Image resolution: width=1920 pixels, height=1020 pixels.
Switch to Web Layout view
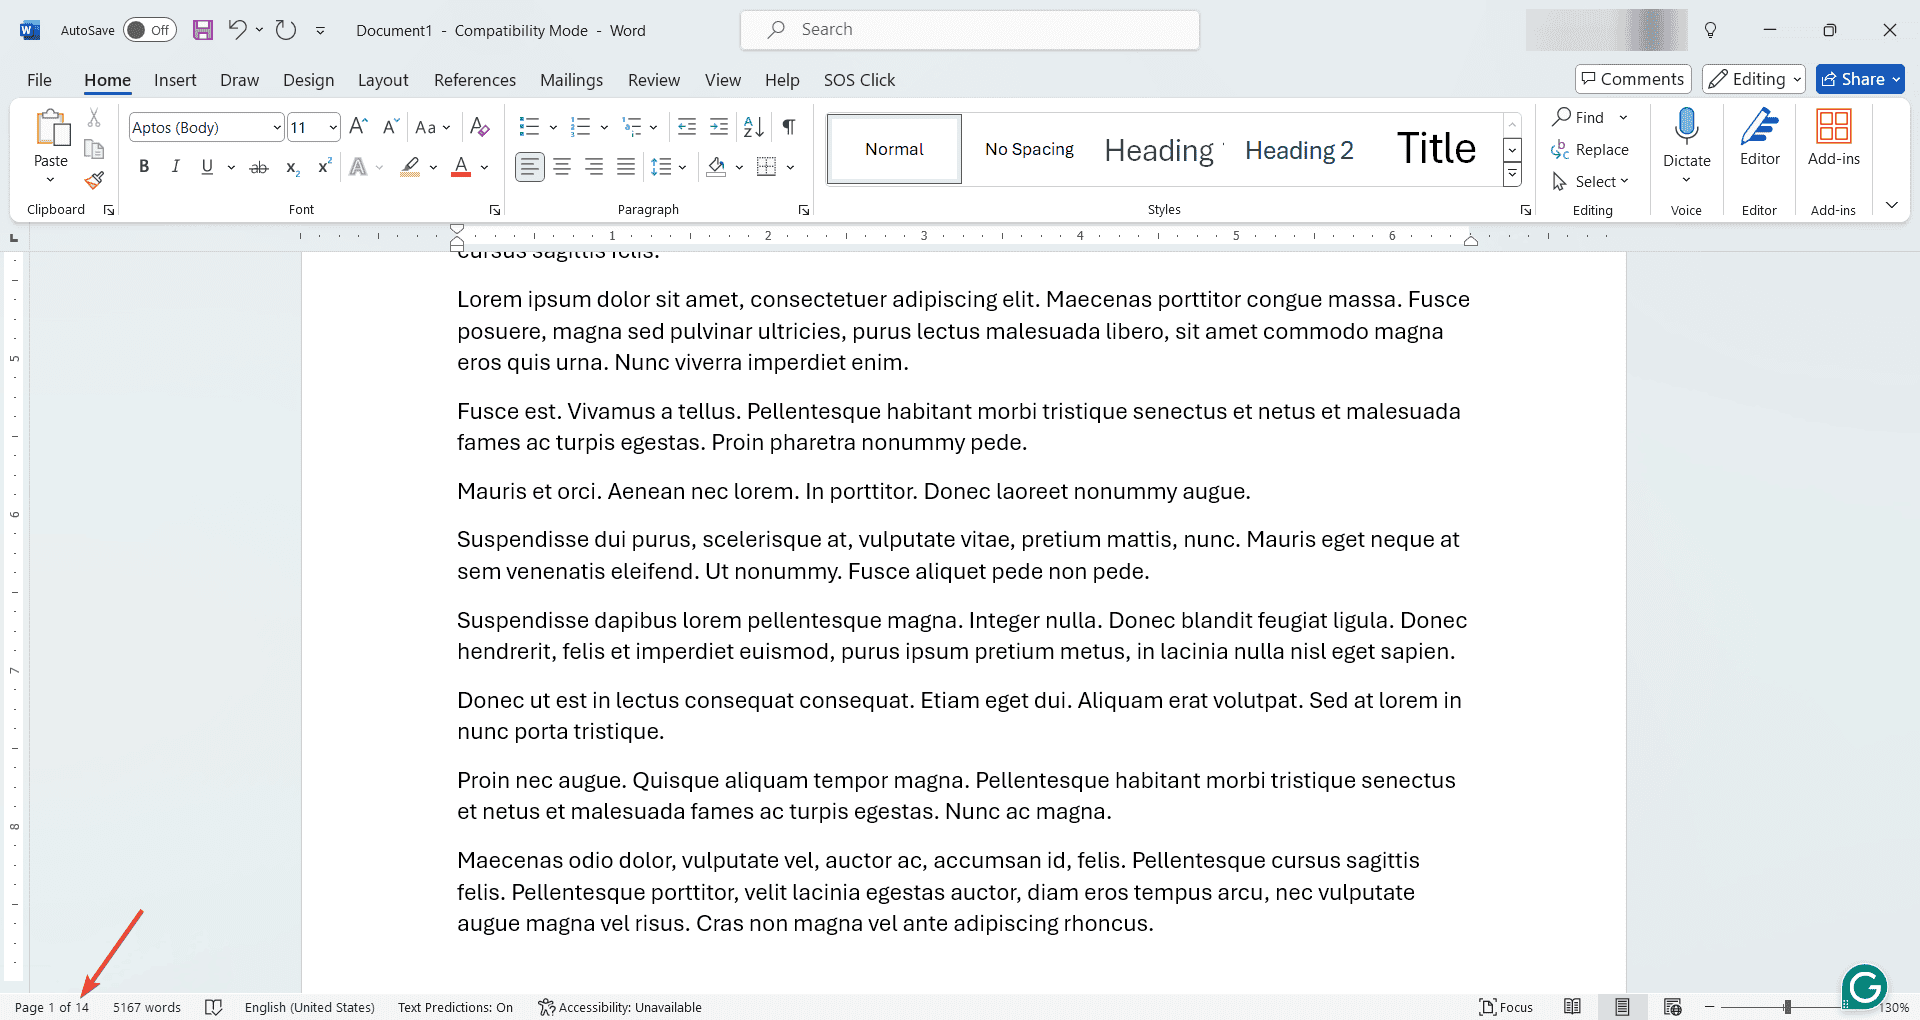tap(1673, 1007)
